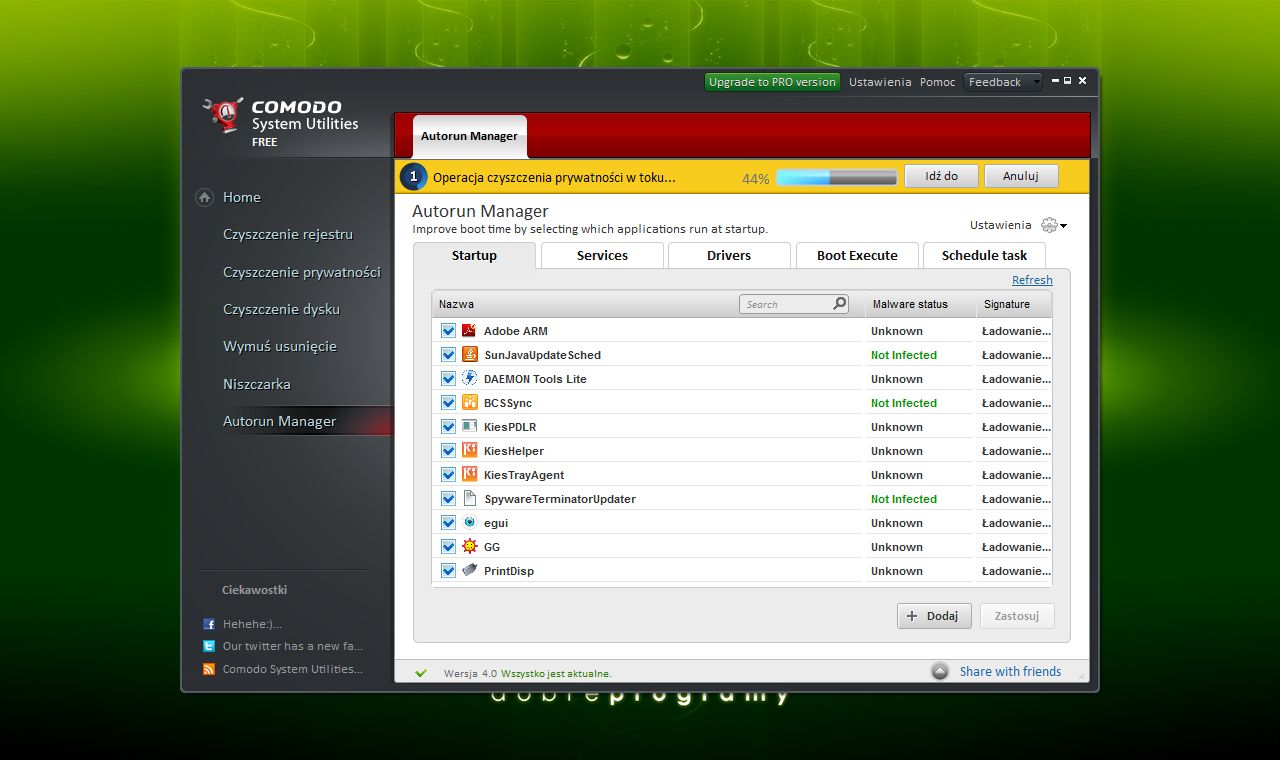The height and width of the screenshot is (760, 1280).
Task: Toggle the BCSSync checkbox
Action: (x=448, y=403)
